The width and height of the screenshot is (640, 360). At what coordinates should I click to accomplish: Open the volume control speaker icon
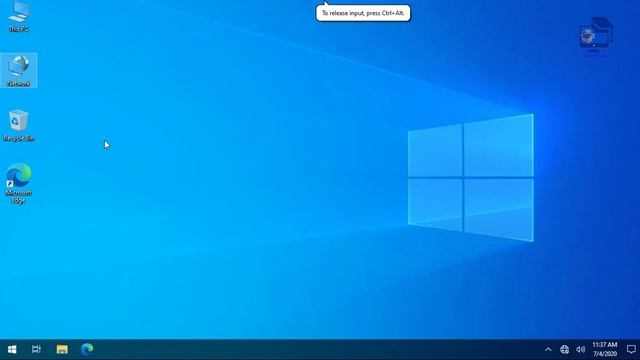pyautogui.click(x=580, y=349)
